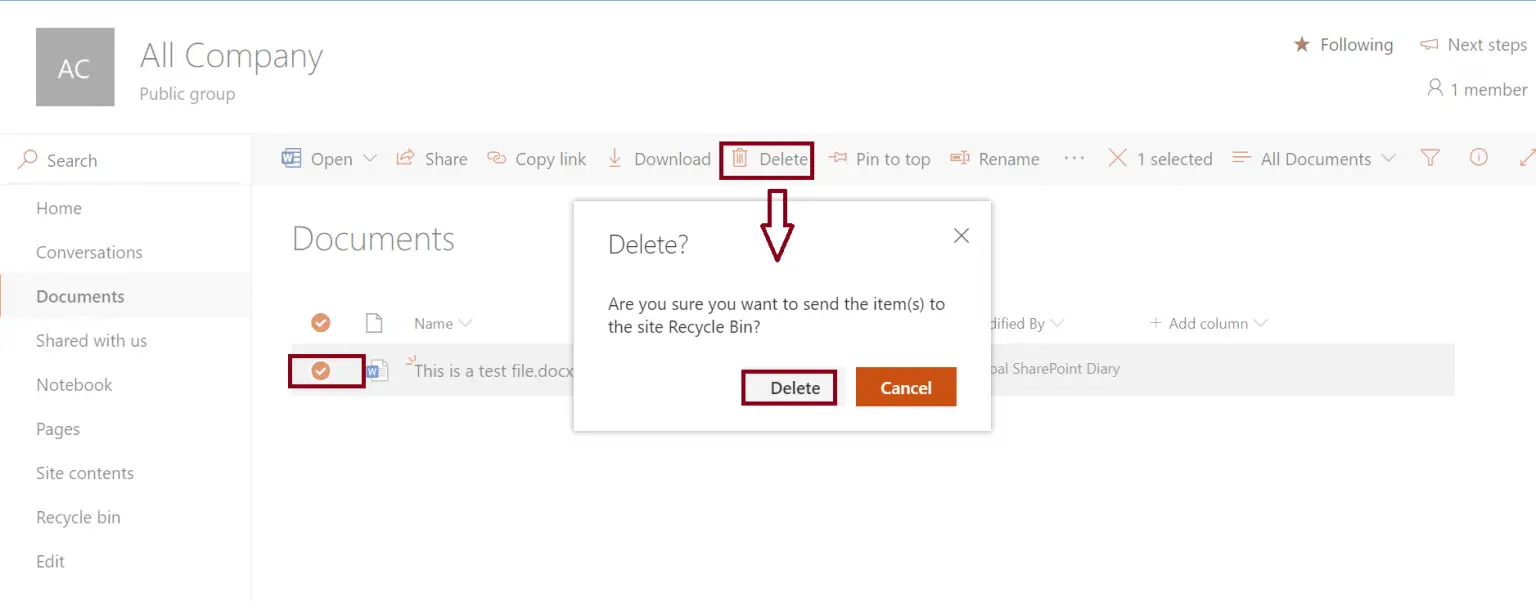Open the filter pane icon
Image resolution: width=1536 pixels, height=601 pixels.
coord(1430,158)
